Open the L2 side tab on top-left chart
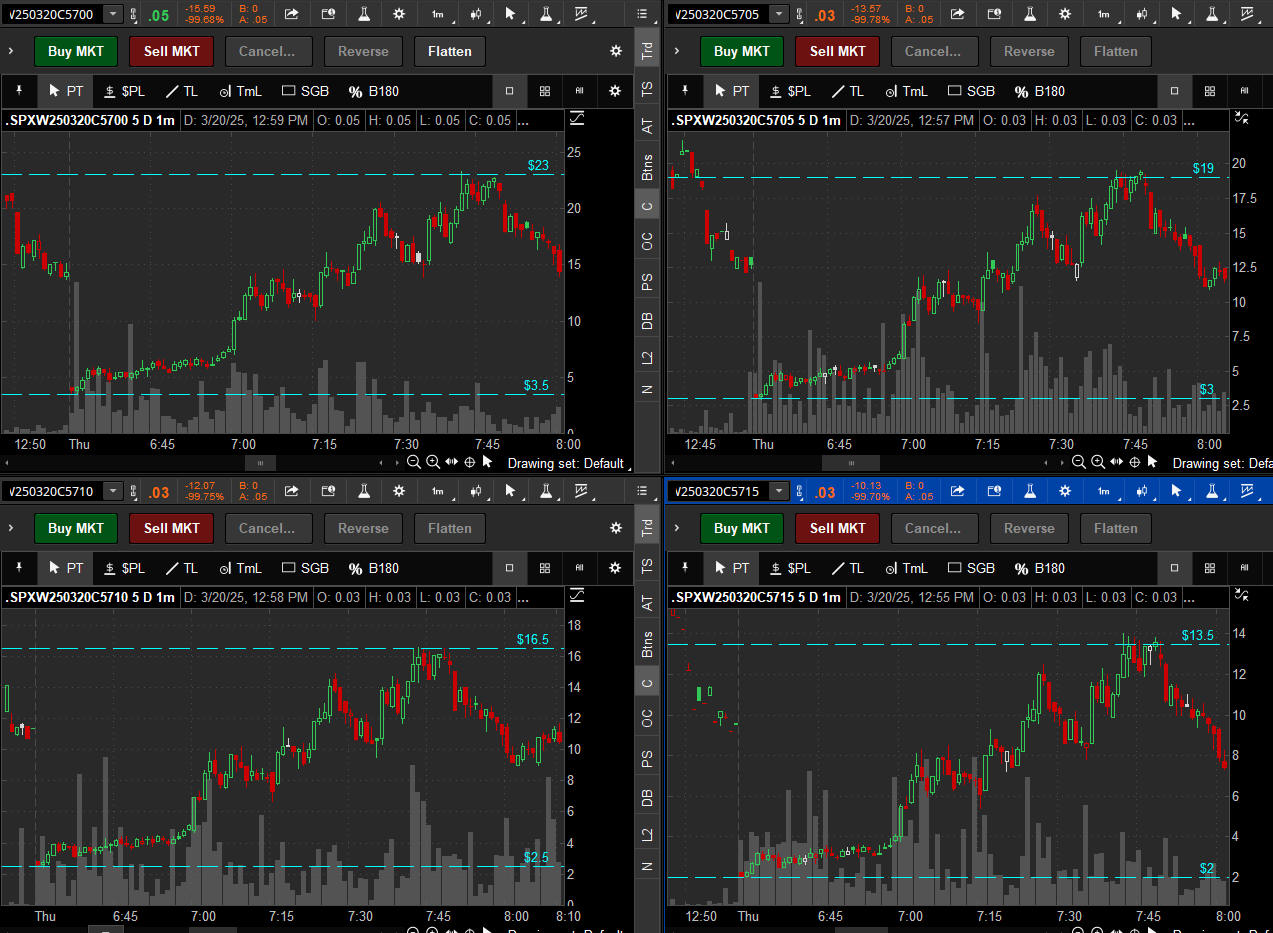This screenshot has width=1273, height=933. coord(647,356)
